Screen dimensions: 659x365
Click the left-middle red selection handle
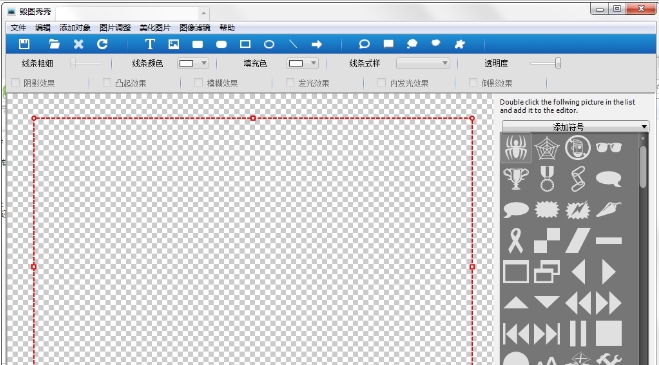coord(34,267)
